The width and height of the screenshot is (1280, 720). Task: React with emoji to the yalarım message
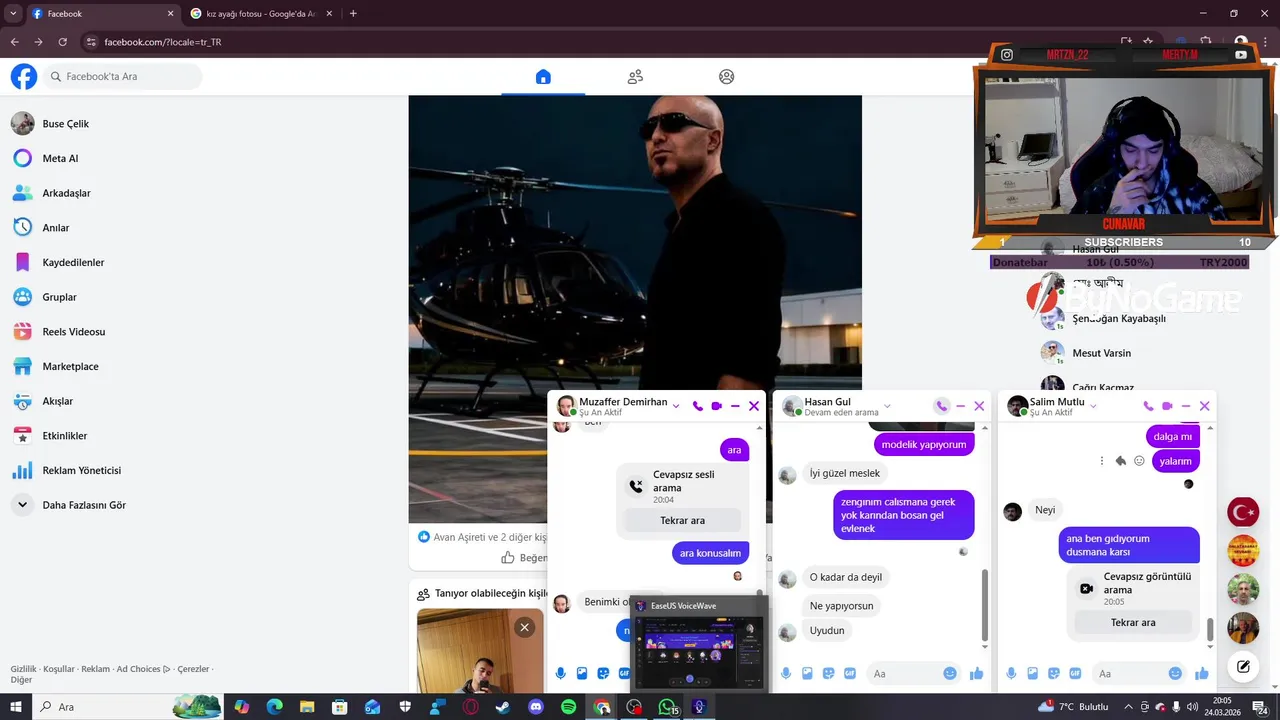click(1139, 461)
